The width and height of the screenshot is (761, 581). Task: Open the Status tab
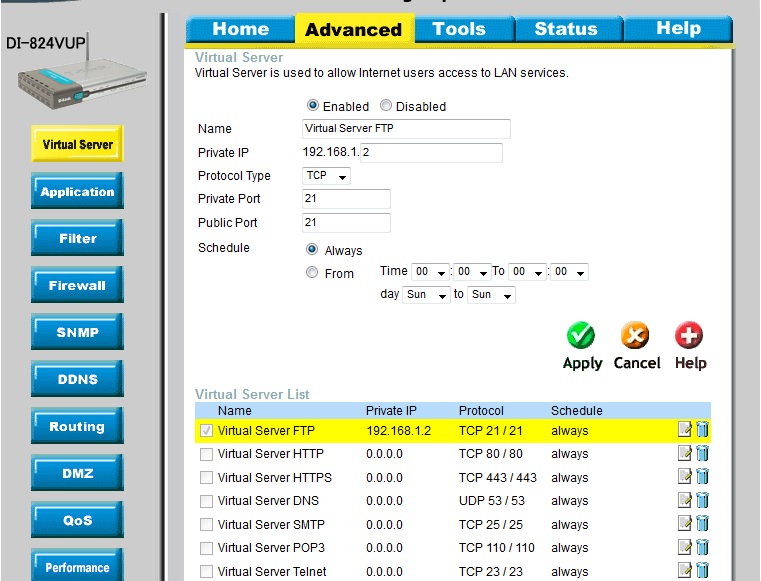(x=565, y=29)
